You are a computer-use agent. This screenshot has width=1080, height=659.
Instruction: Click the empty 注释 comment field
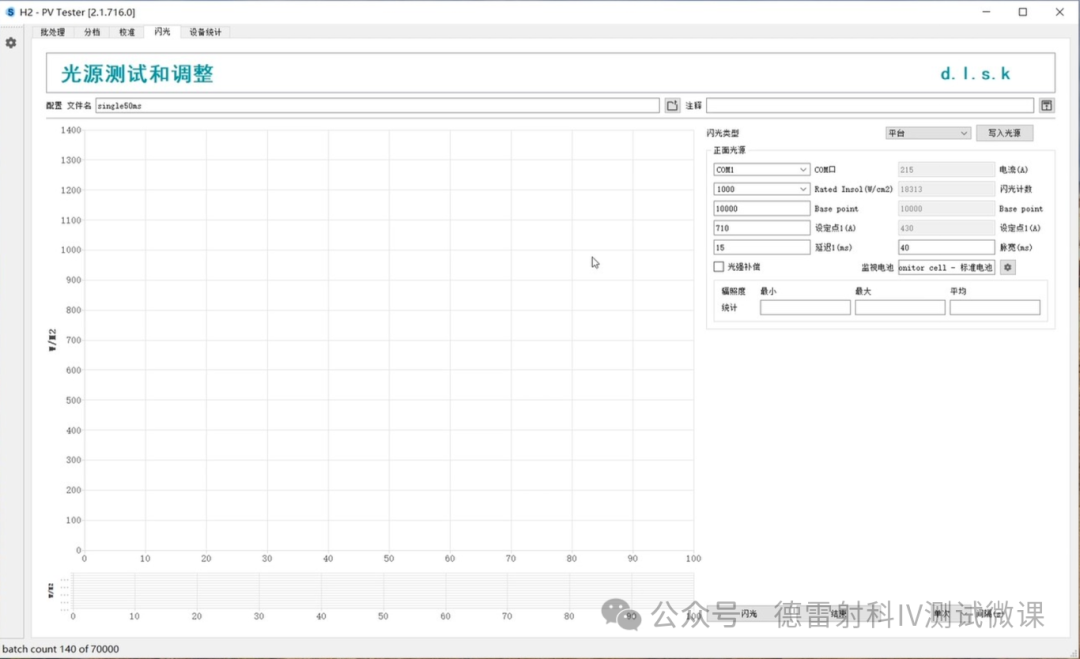[x=869, y=105]
